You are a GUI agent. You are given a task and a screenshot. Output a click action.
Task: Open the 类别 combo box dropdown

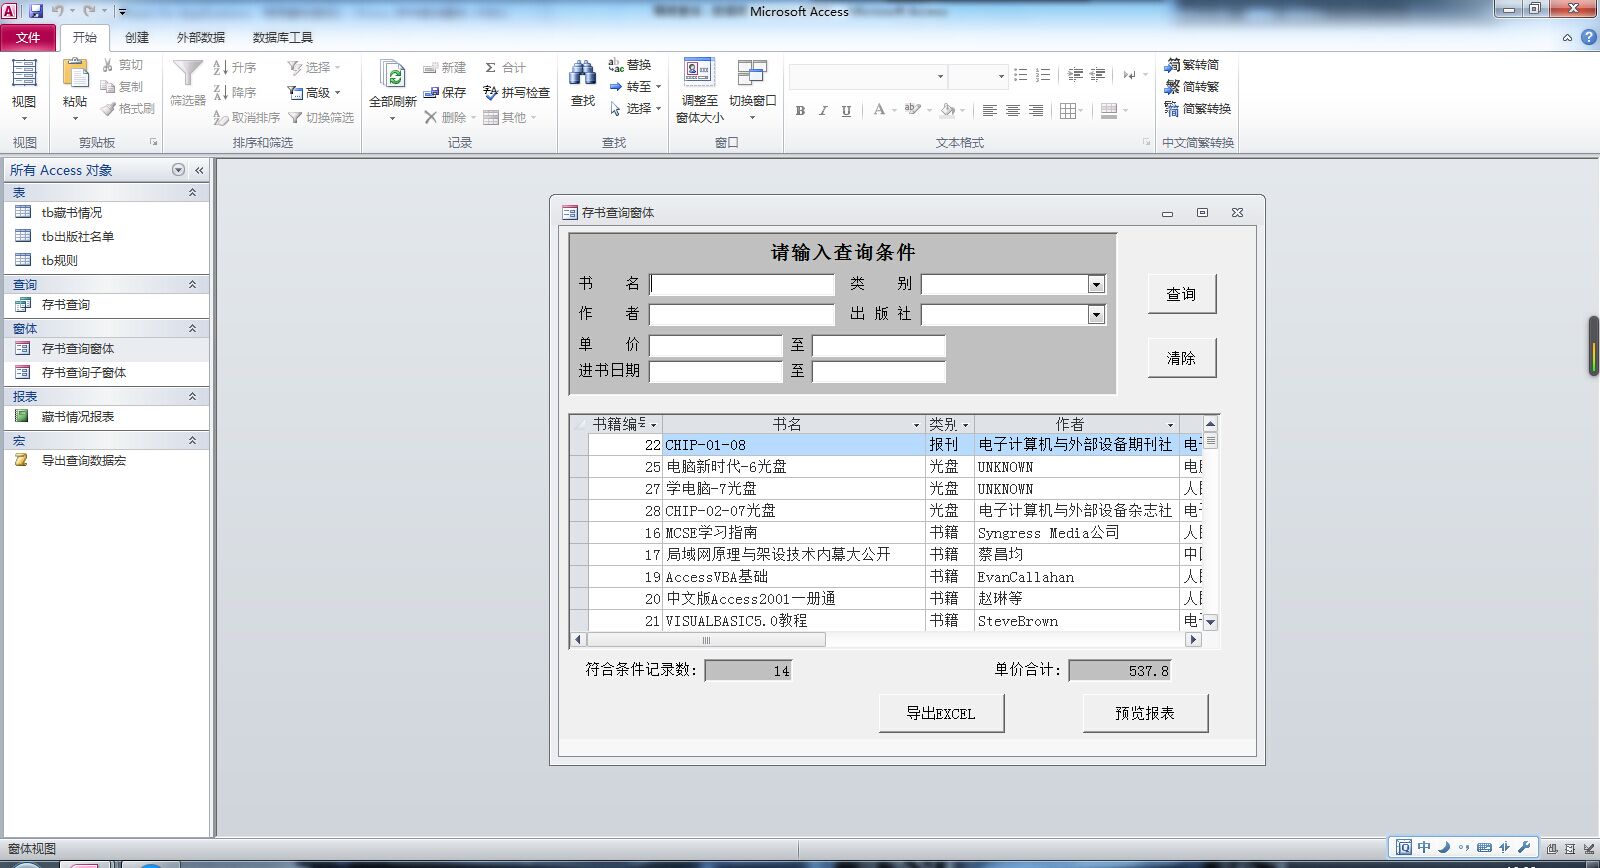click(1096, 285)
